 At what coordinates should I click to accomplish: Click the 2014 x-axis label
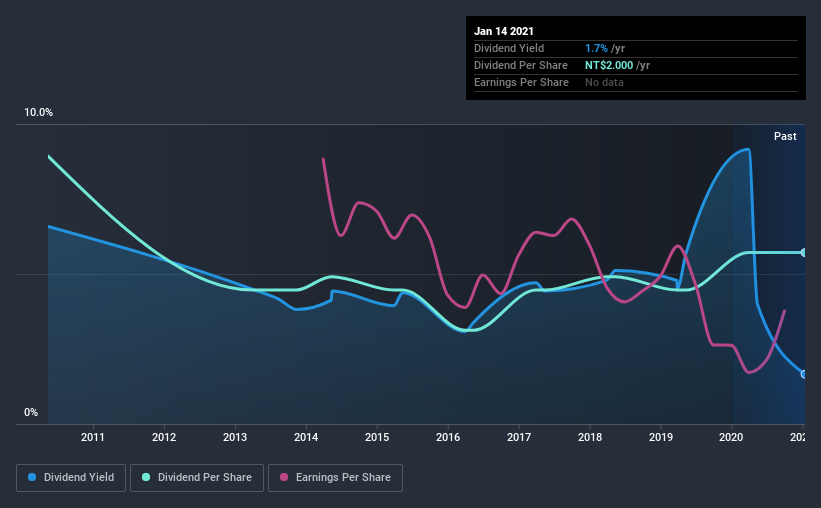[x=306, y=437]
